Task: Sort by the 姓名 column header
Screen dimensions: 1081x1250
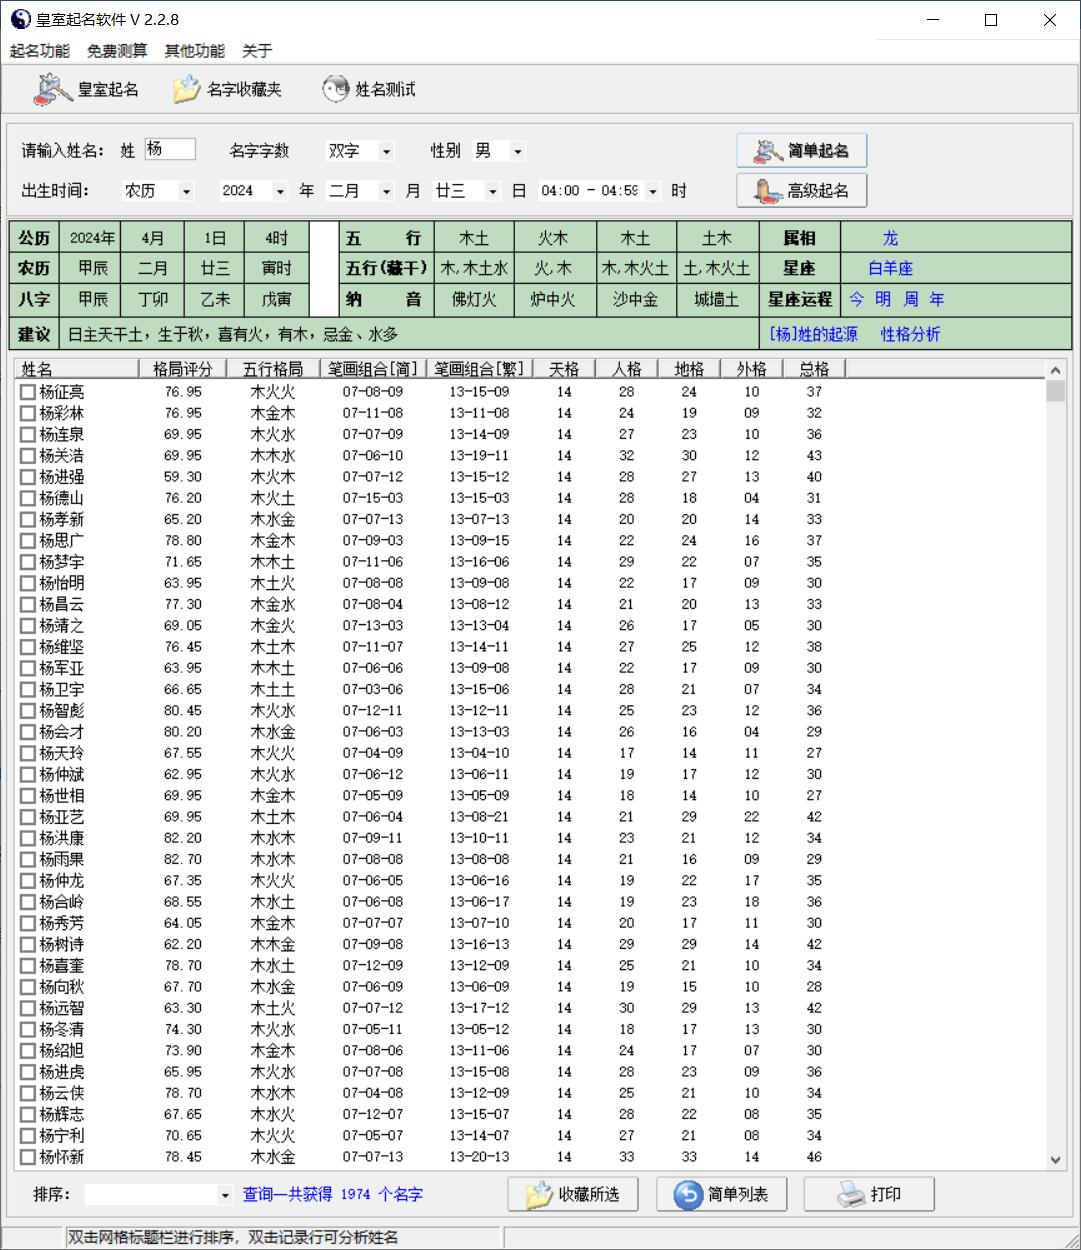Action: coord(76,369)
